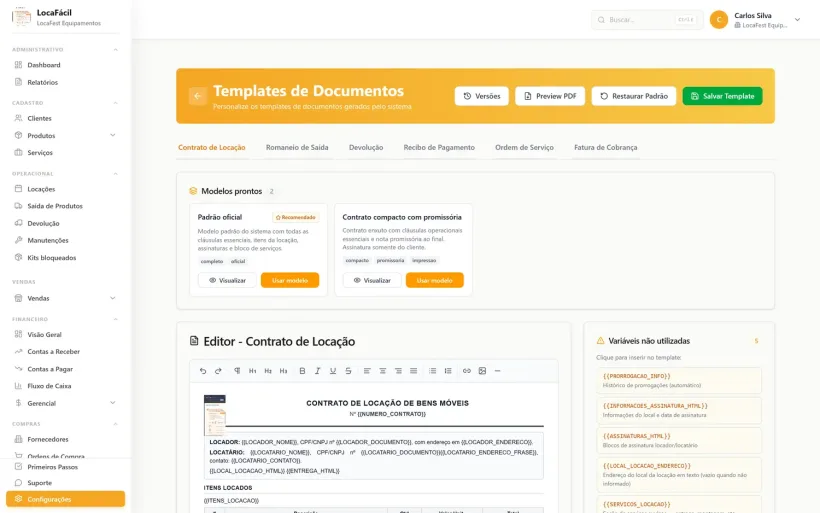Insert {{LOCAL_LOCACAO_ENDERECO}} variable
Image resolution: width=820 pixels, height=513 pixels.
[679, 474]
